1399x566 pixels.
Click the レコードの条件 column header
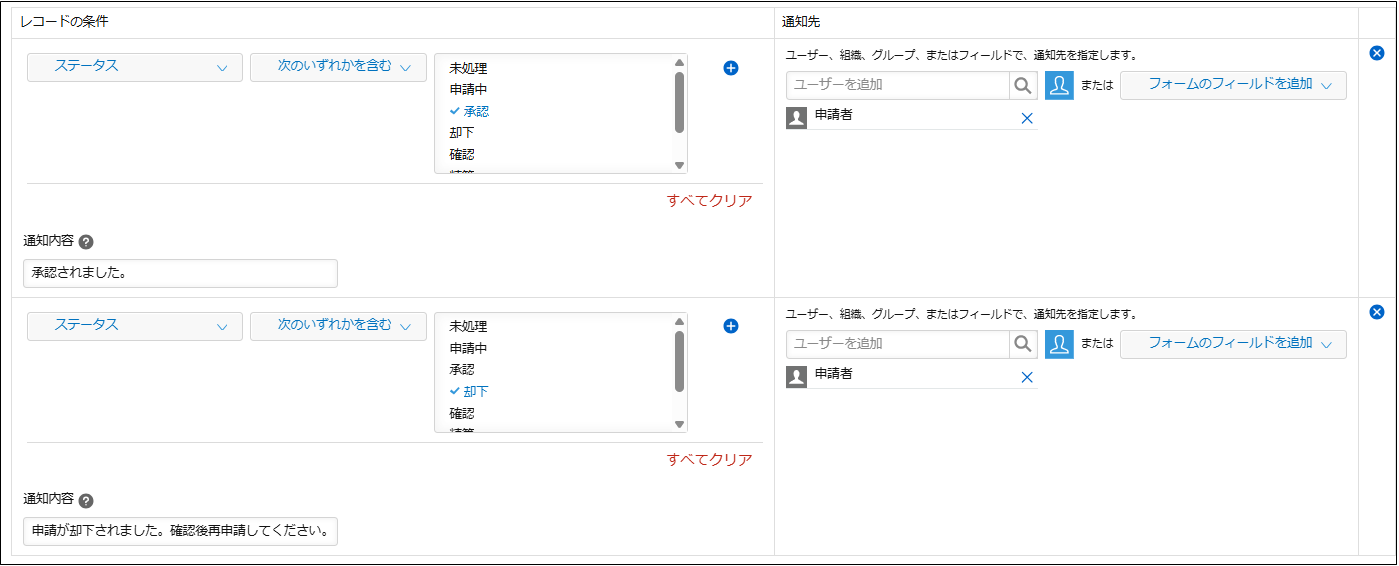click(65, 20)
